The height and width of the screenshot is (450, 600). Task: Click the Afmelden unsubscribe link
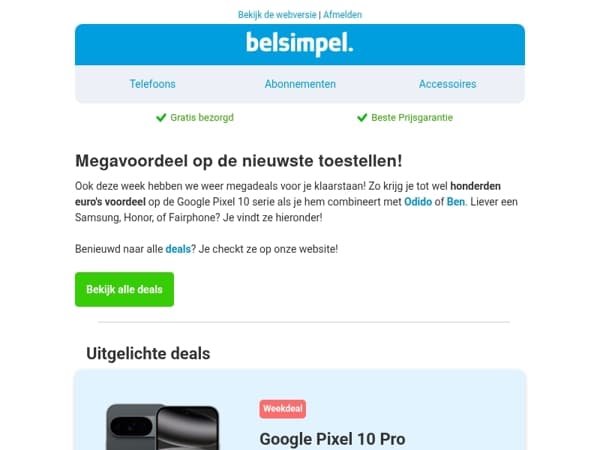pyautogui.click(x=342, y=15)
